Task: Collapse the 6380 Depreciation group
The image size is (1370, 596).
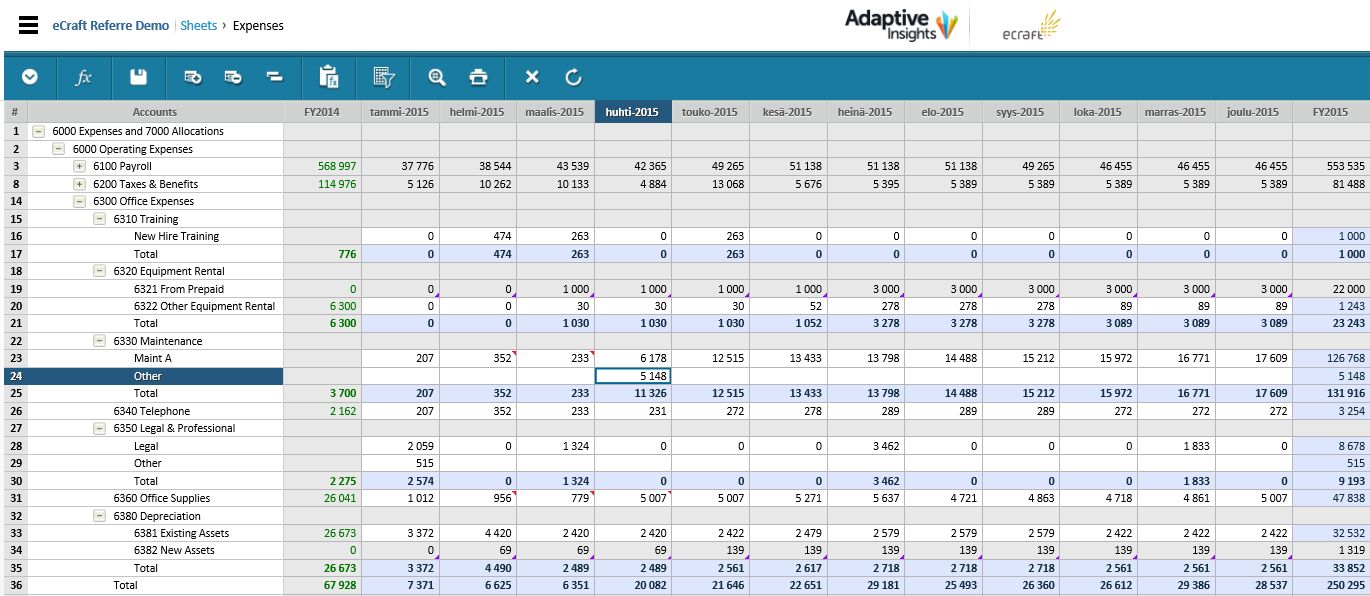Action: (x=99, y=516)
